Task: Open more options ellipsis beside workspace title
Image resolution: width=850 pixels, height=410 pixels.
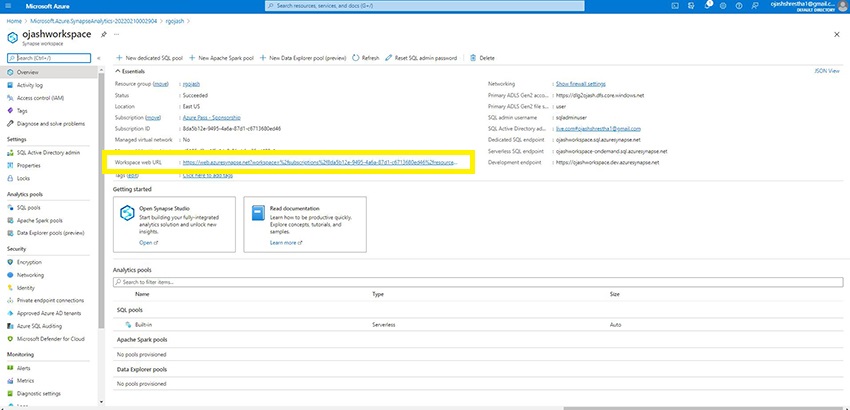Action: pos(116,34)
